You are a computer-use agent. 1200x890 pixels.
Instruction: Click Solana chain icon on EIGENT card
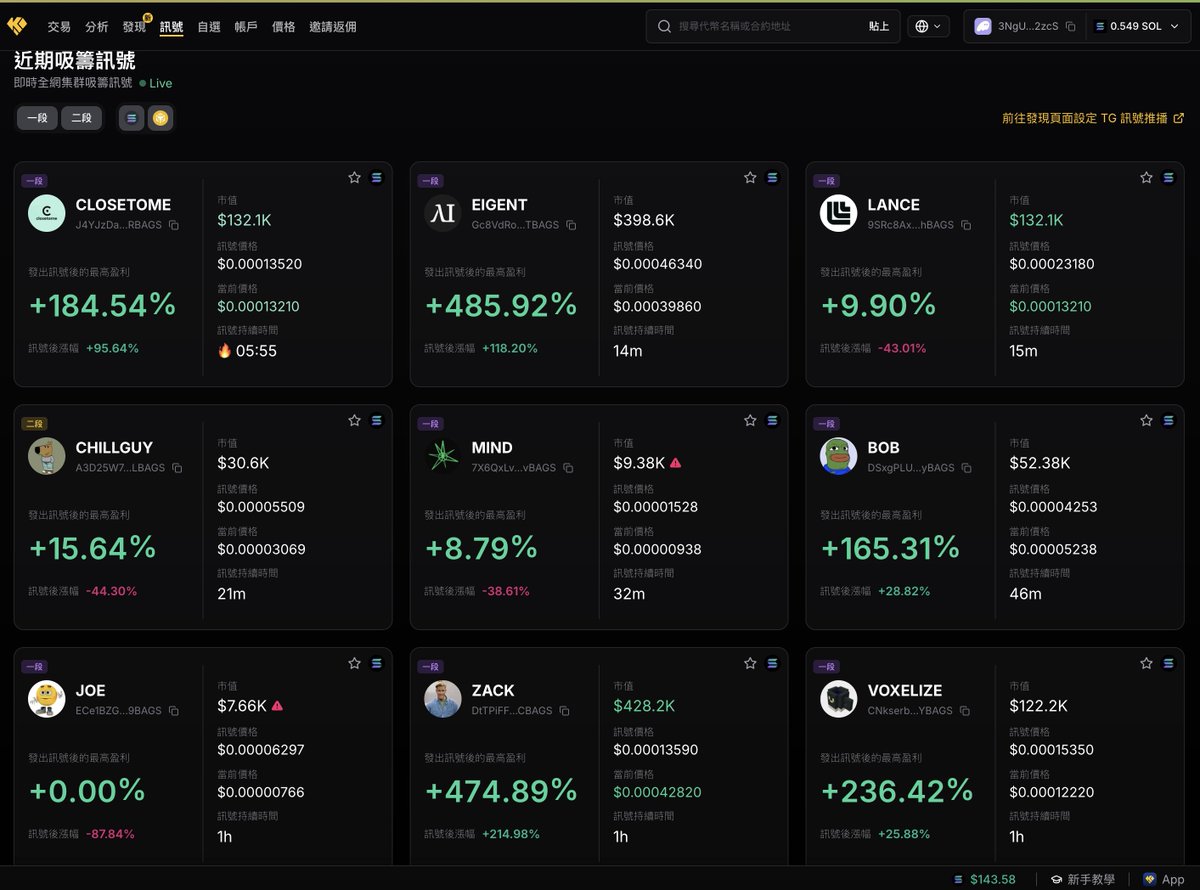point(772,178)
